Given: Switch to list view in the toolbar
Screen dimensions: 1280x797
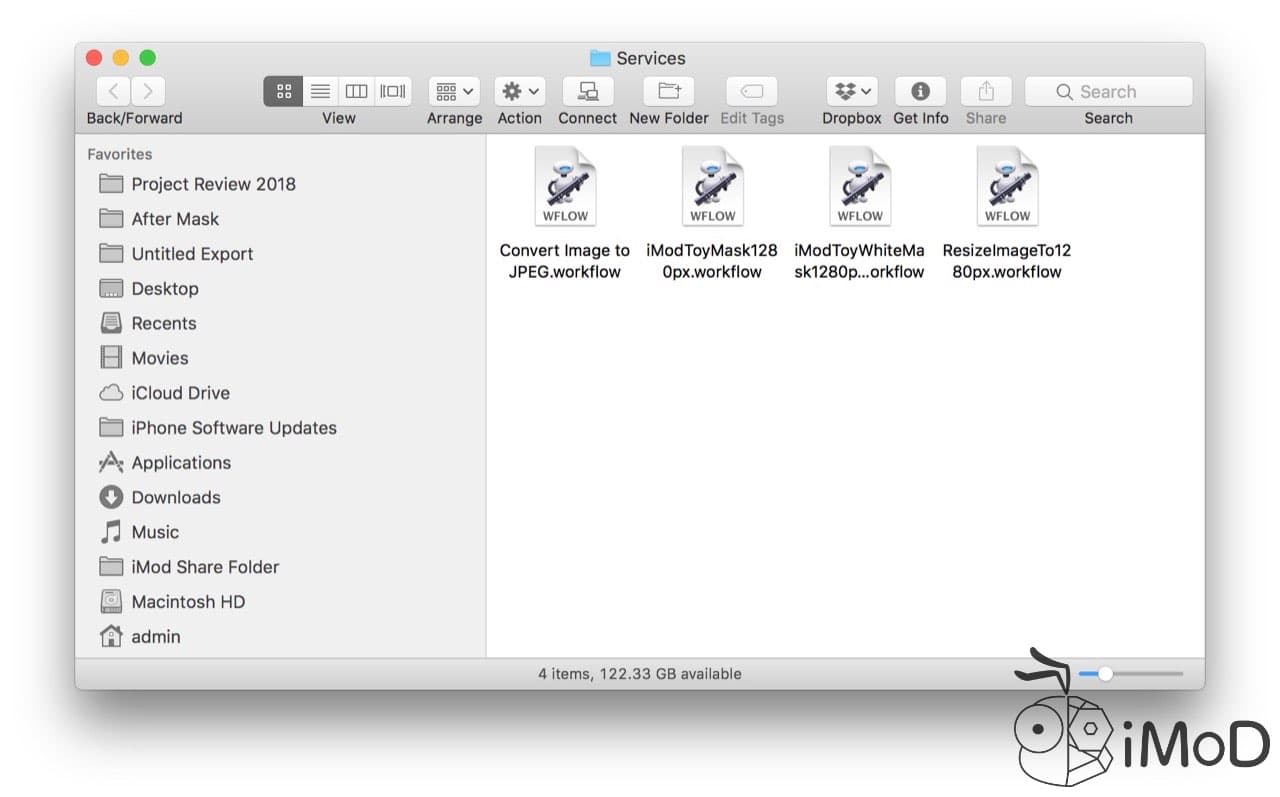Looking at the screenshot, I should 320,90.
